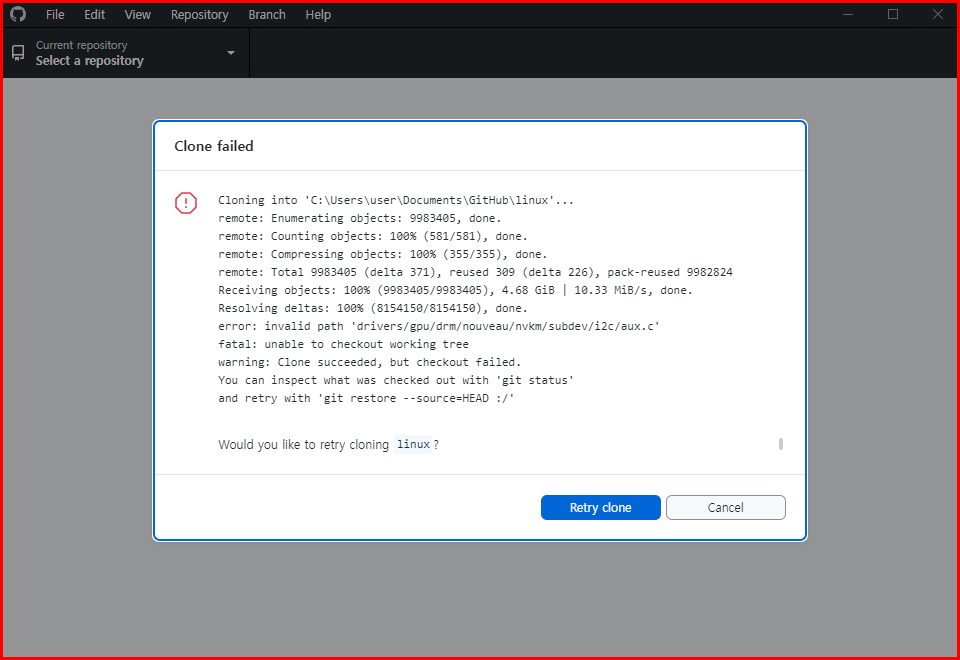This screenshot has height=660, width=960.
Task: Open the Help menu
Action: click(x=318, y=15)
